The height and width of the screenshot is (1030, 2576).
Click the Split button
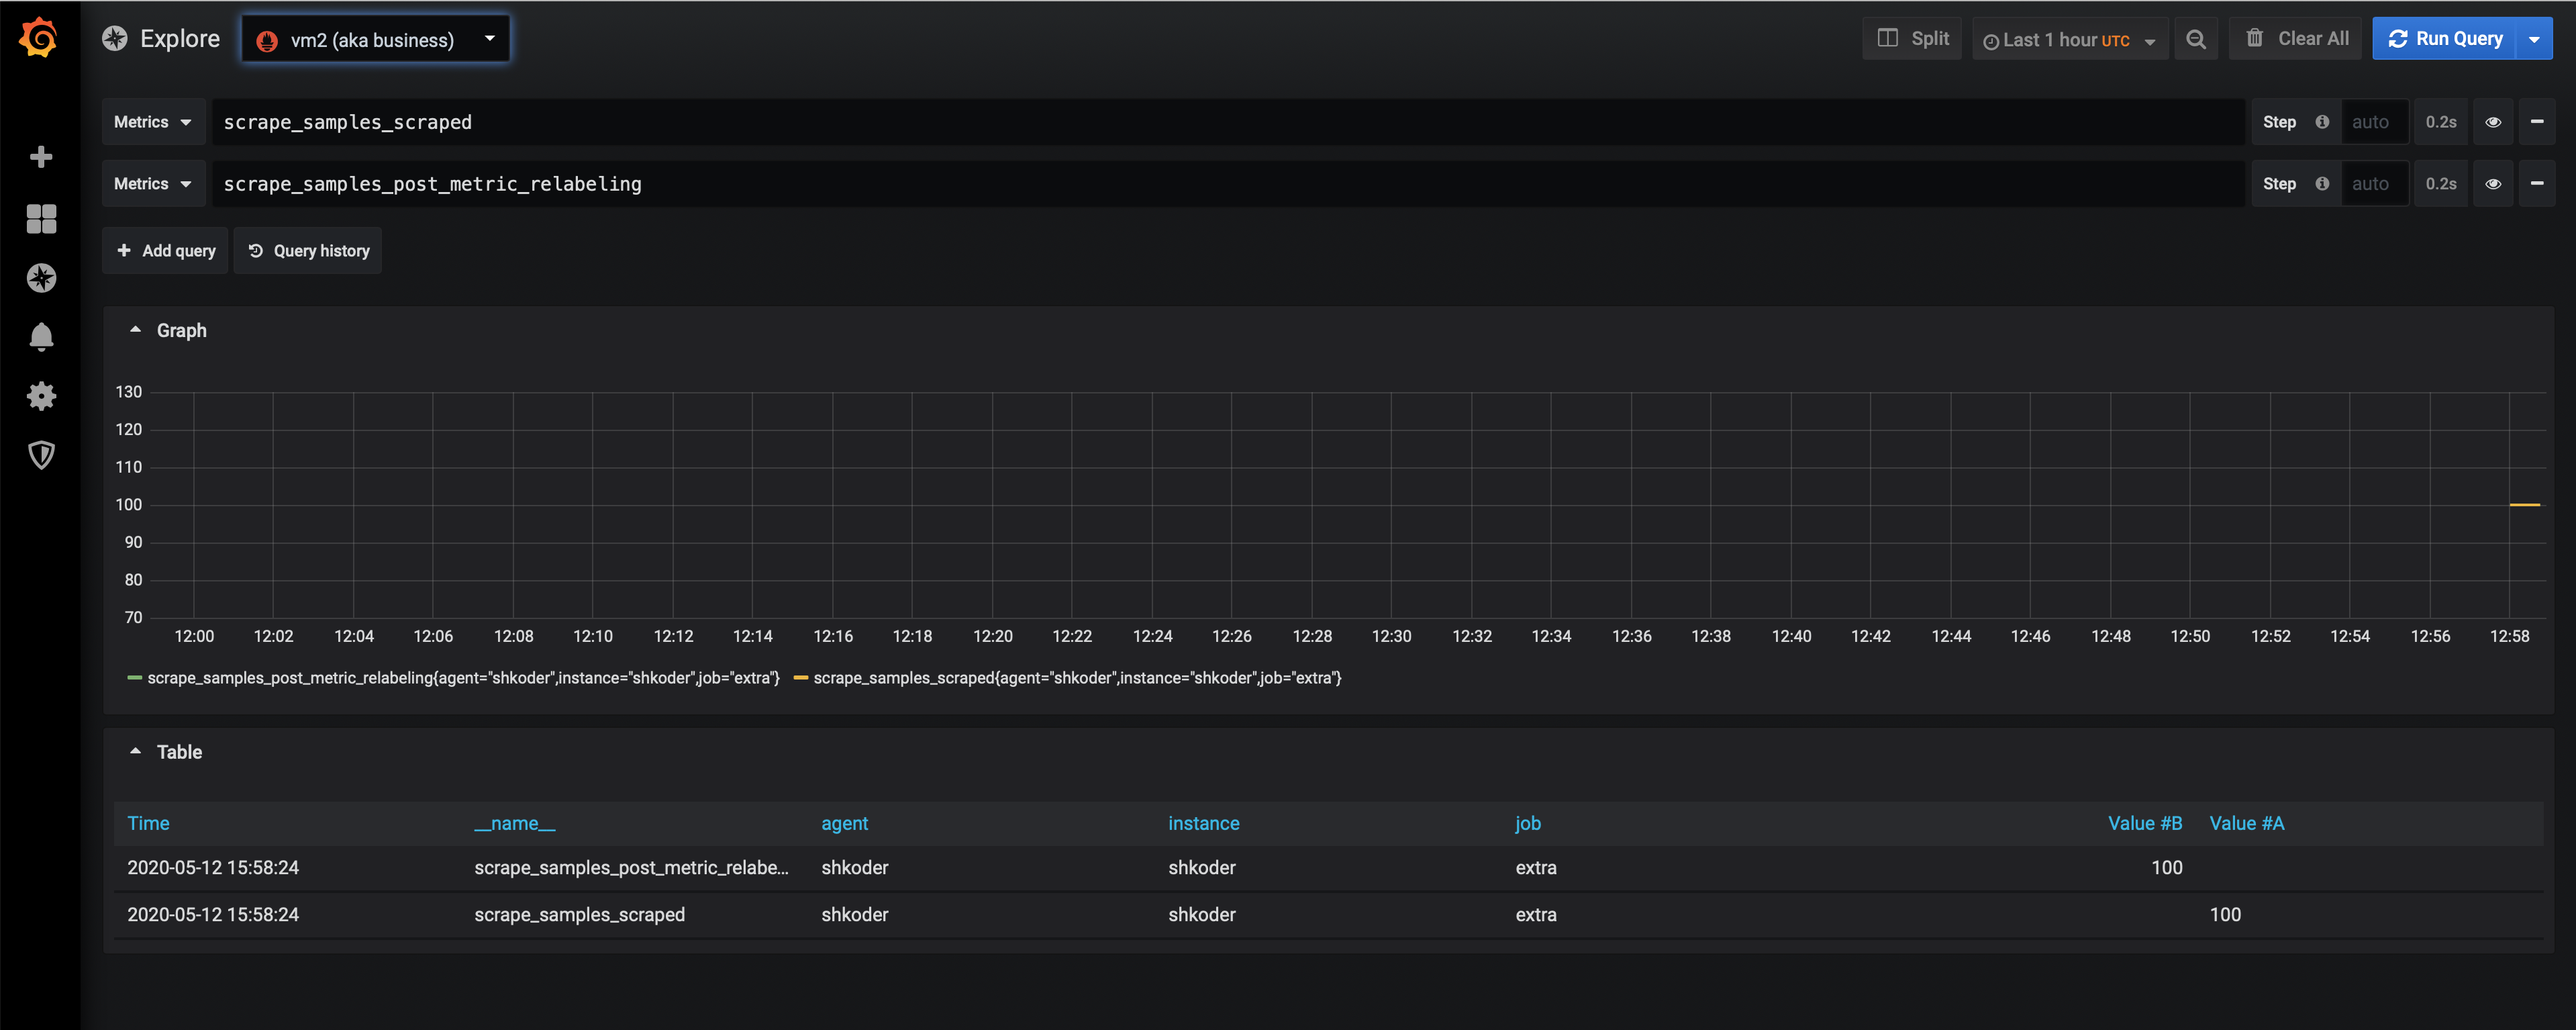pos(1912,39)
